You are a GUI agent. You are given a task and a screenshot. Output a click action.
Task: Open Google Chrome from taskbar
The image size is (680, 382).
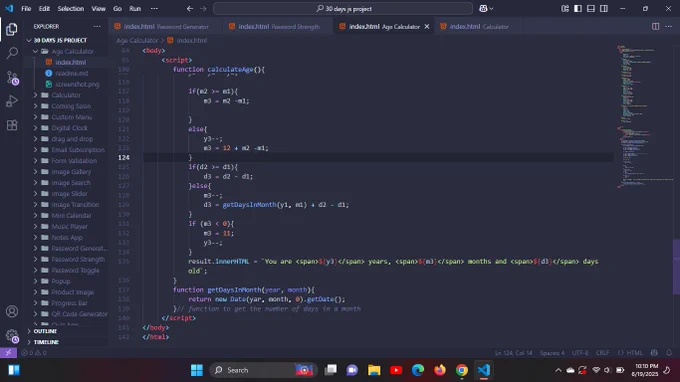[462, 370]
